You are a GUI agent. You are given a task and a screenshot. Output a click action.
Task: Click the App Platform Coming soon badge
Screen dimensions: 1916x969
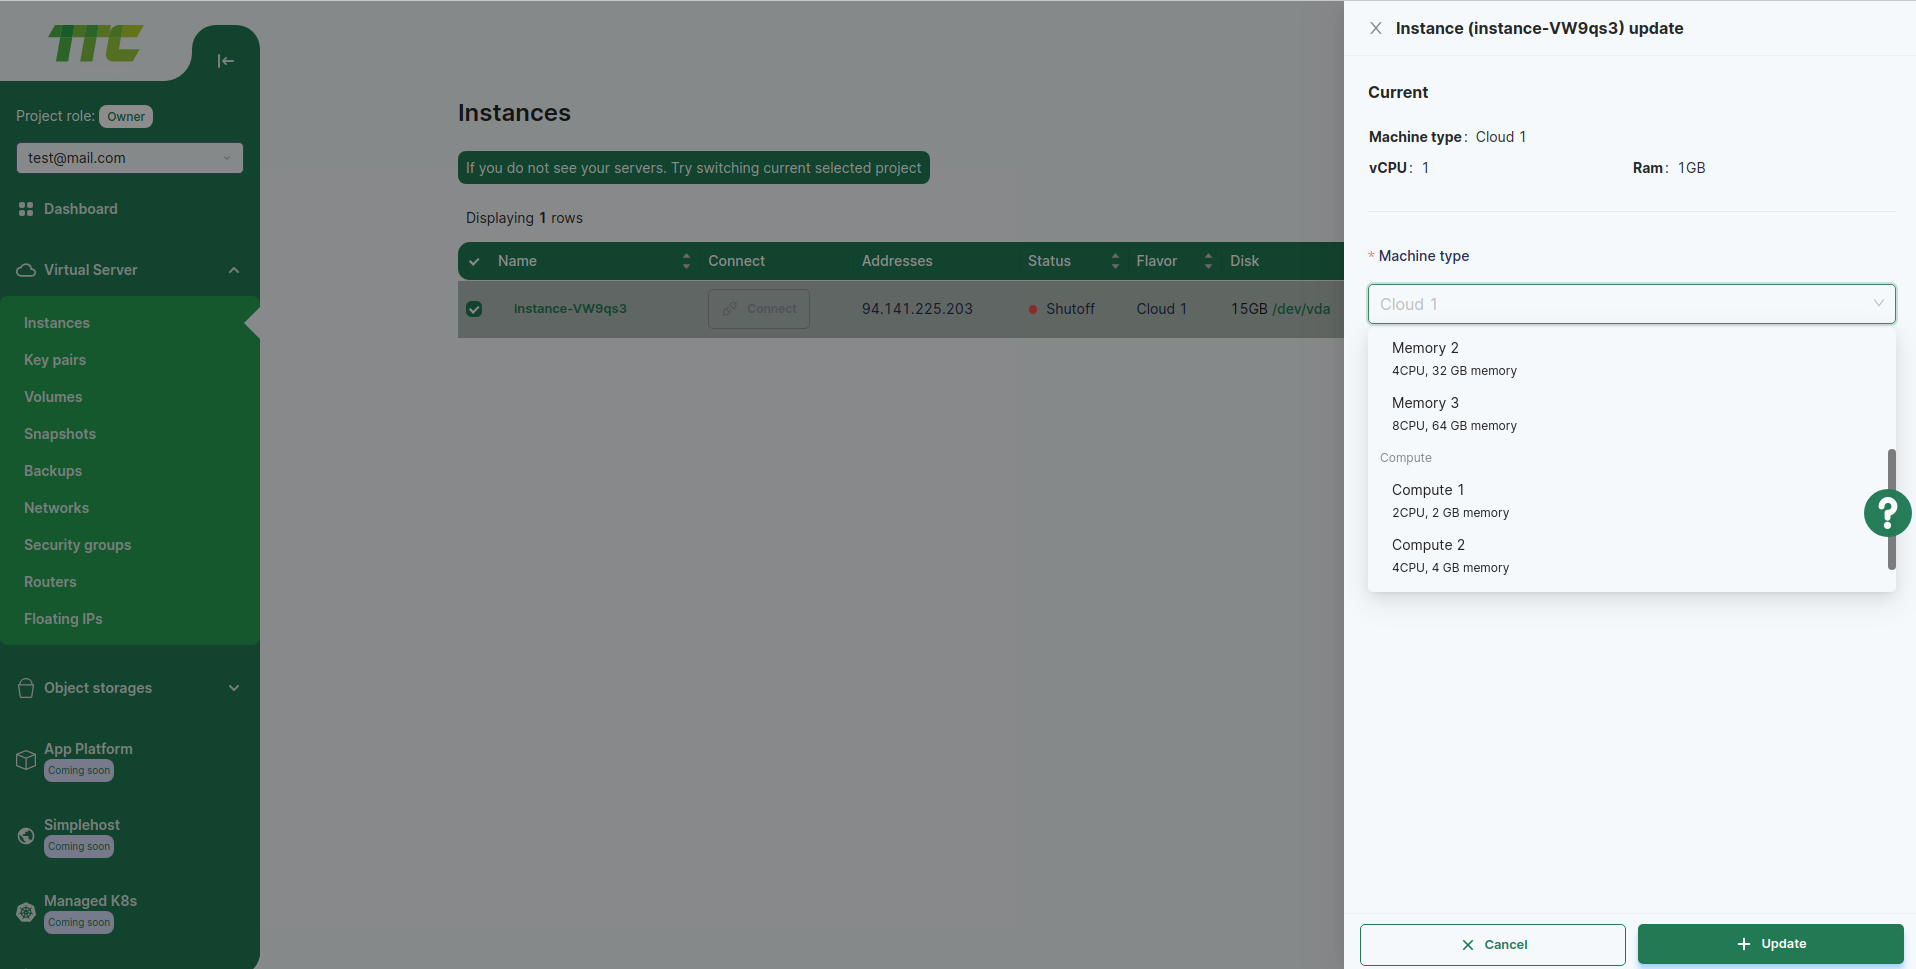(79, 771)
